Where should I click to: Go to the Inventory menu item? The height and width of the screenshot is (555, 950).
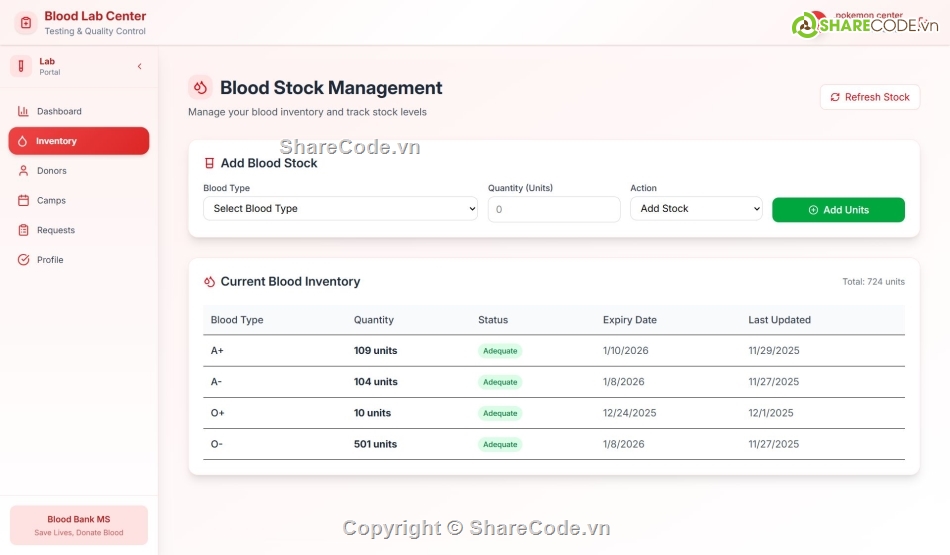[x=78, y=141]
